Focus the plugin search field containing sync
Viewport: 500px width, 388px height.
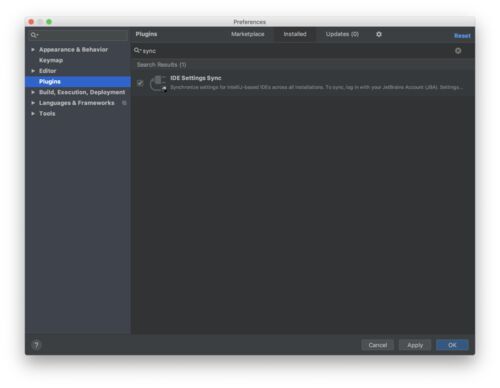pos(297,51)
